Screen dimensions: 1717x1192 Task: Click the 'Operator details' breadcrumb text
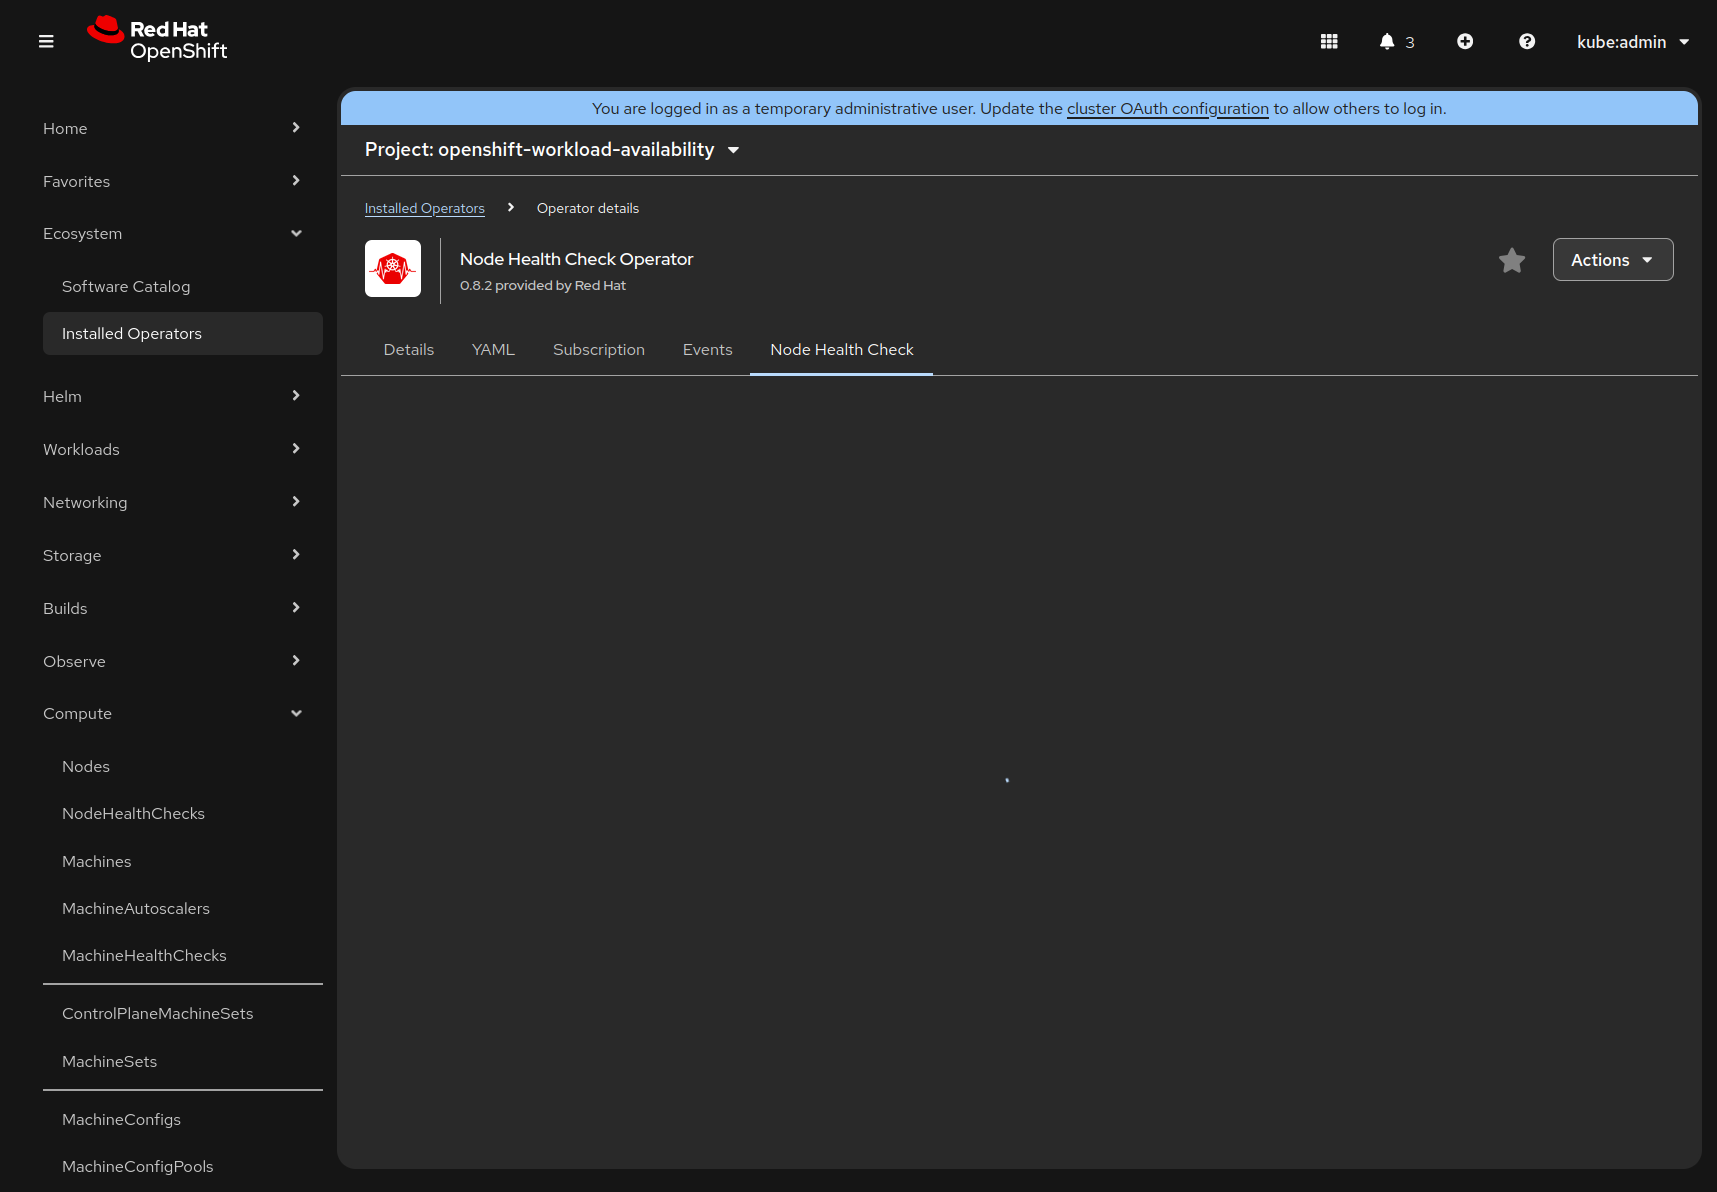pyautogui.click(x=588, y=208)
